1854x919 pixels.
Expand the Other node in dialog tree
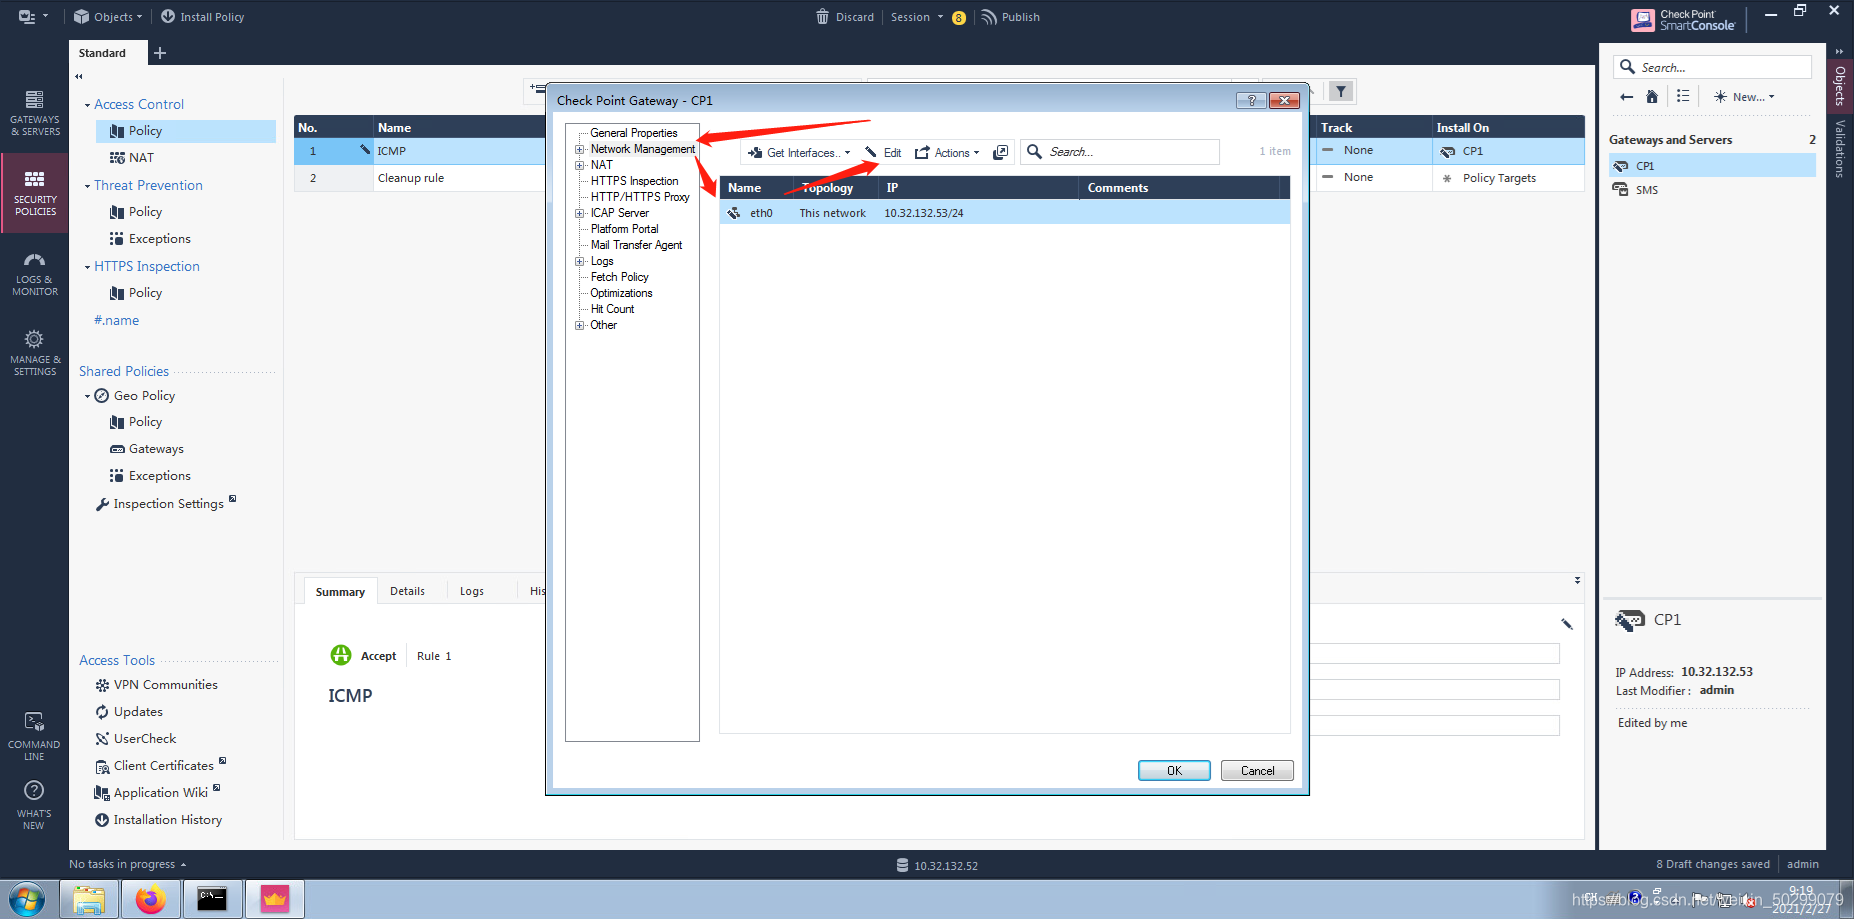coord(579,325)
